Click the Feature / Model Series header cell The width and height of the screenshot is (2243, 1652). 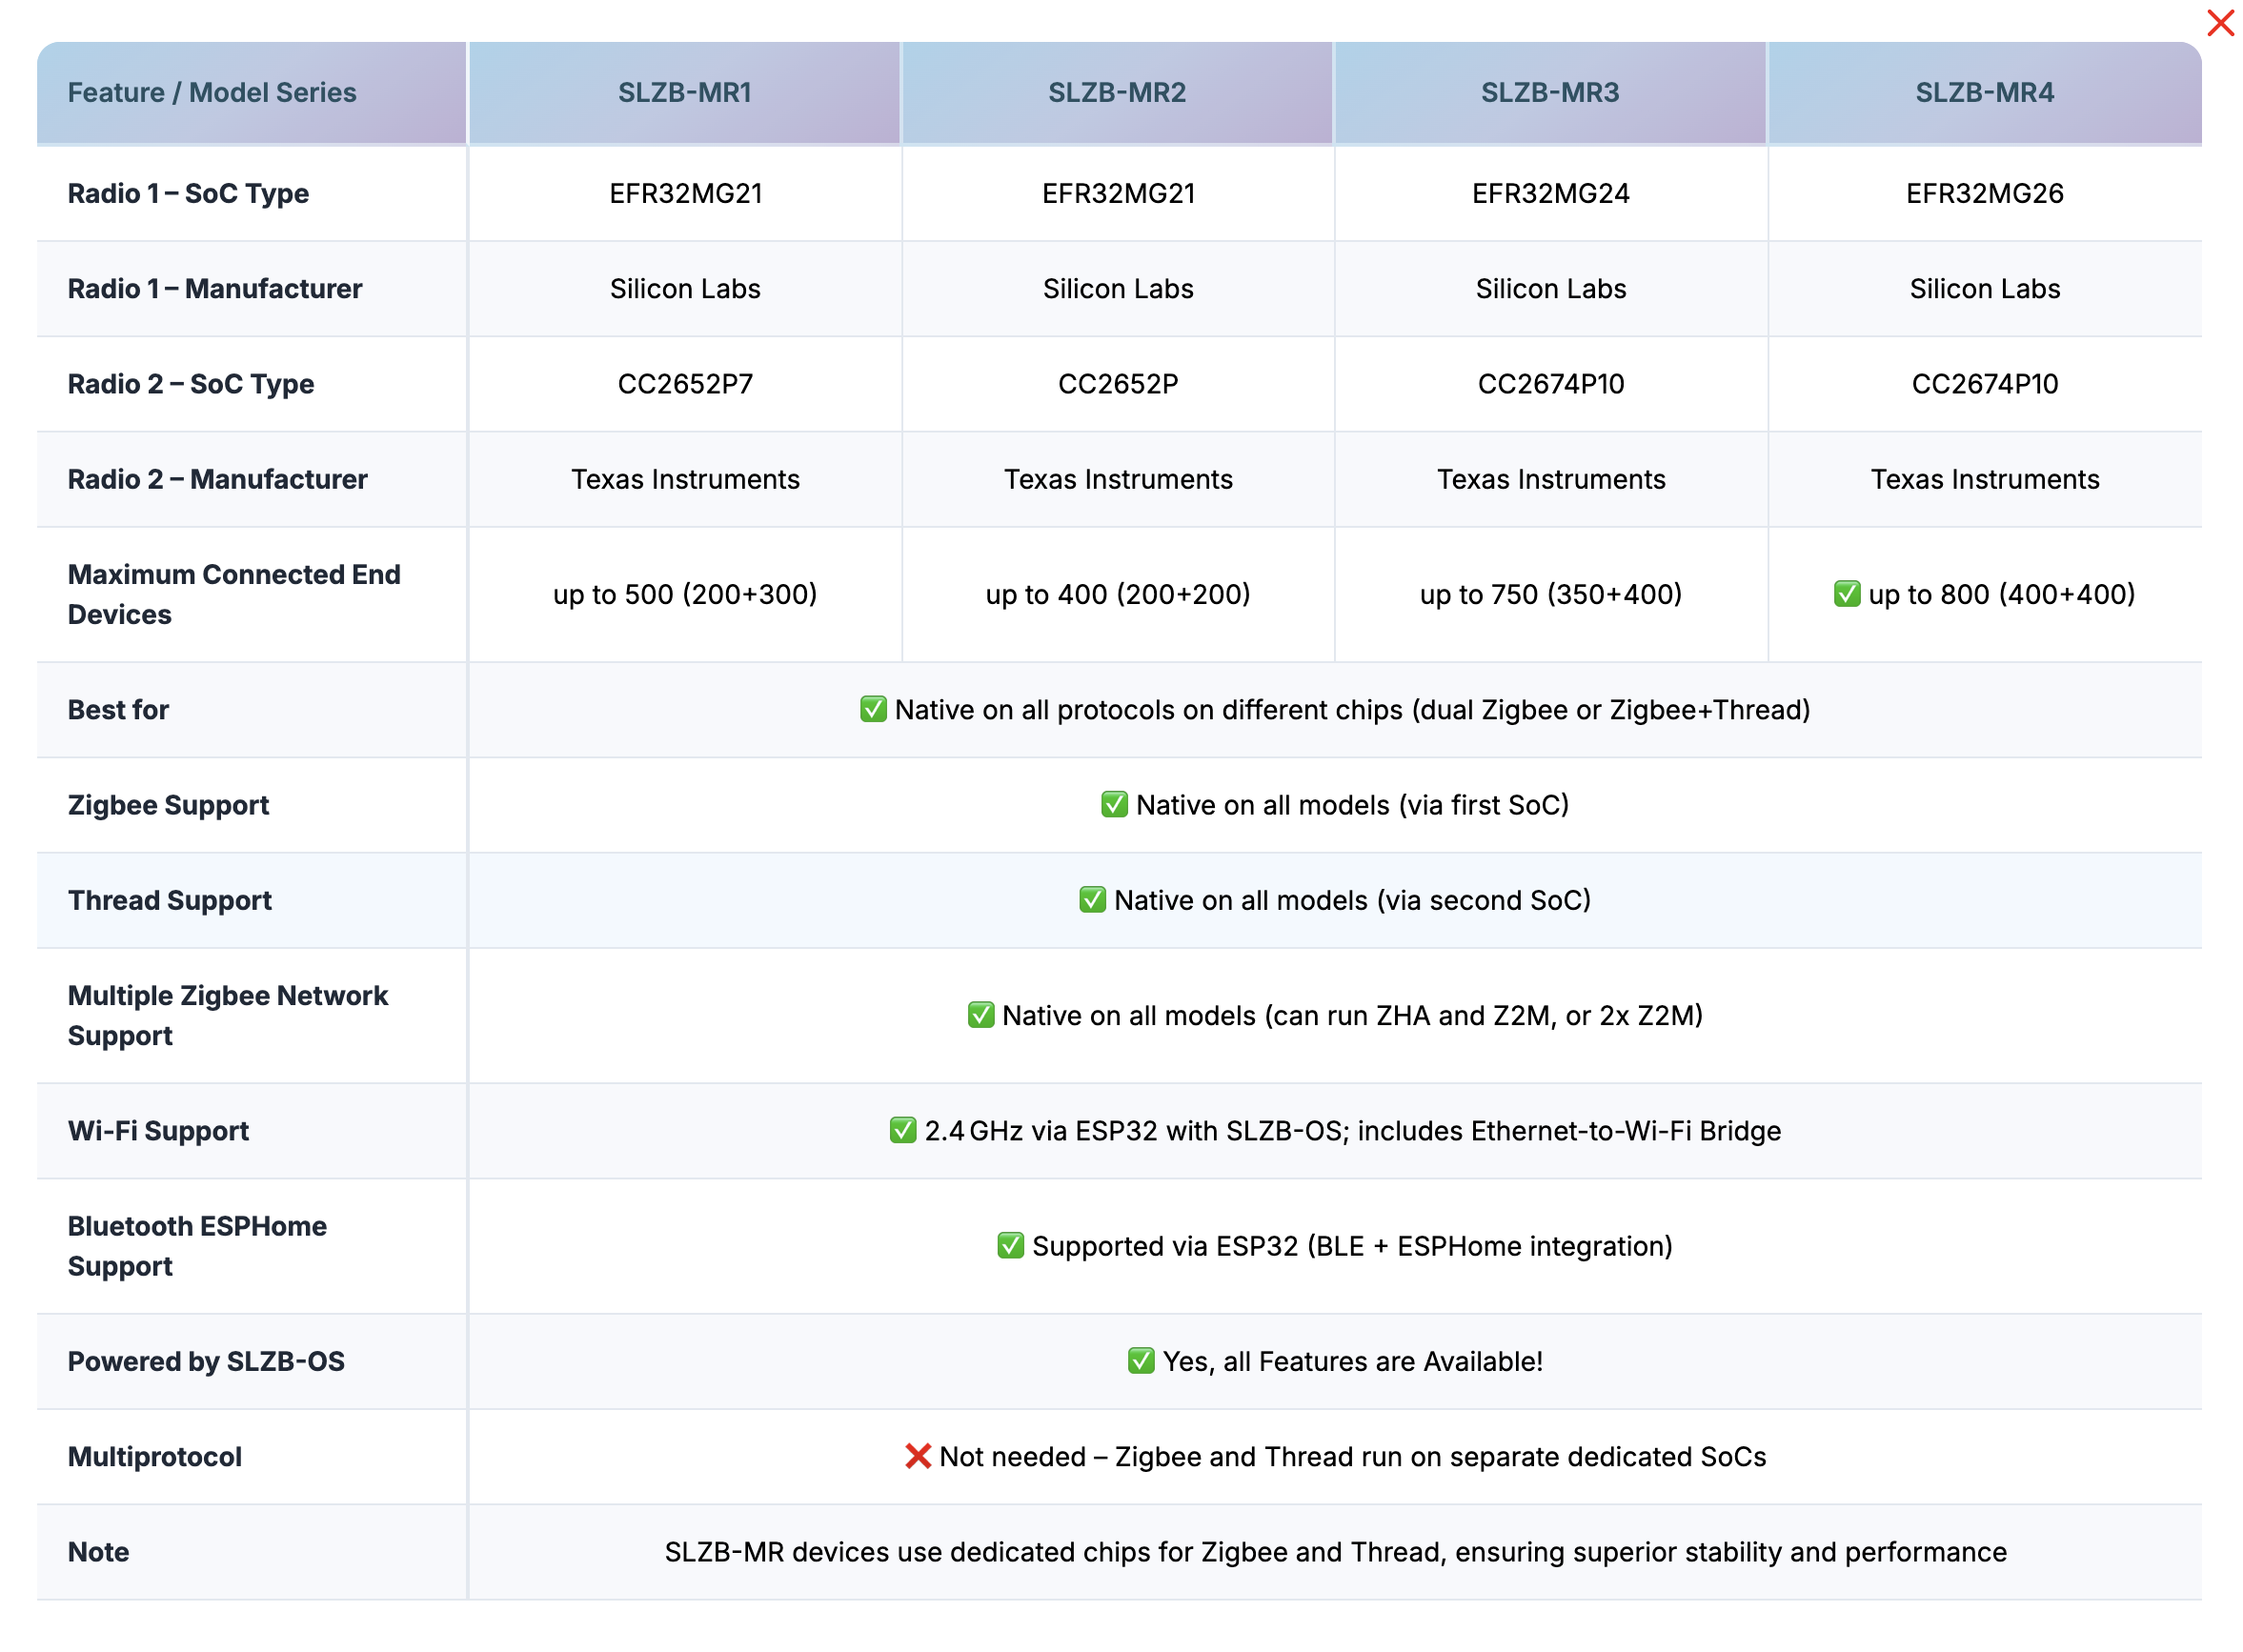212,93
